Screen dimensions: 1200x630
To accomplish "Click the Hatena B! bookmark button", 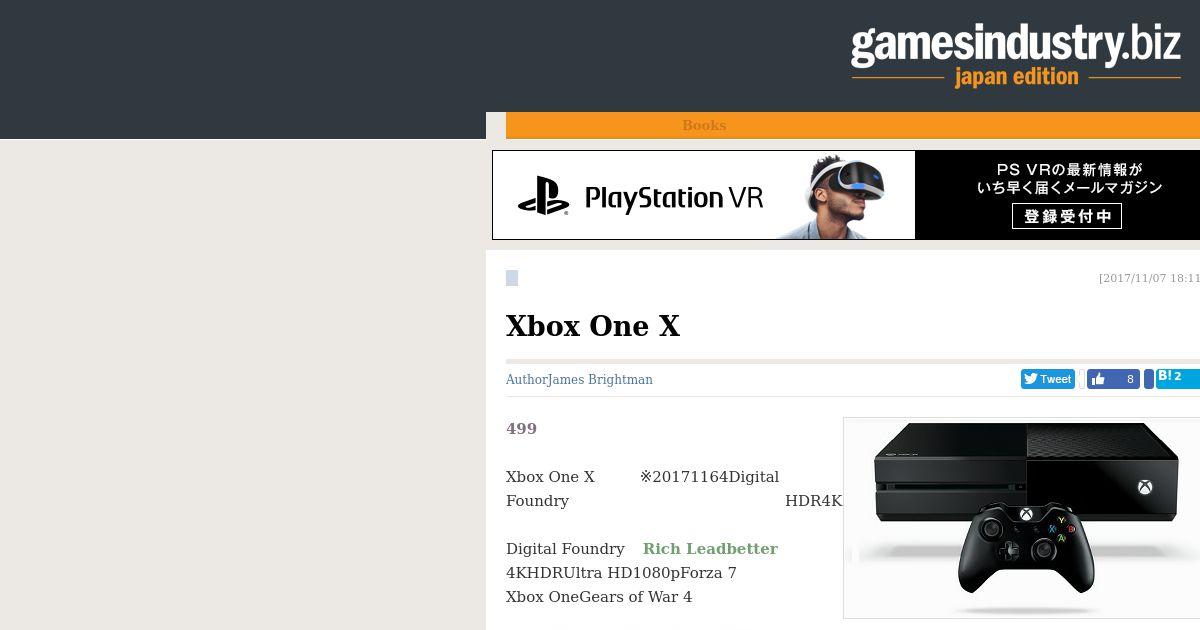I will pos(1177,378).
